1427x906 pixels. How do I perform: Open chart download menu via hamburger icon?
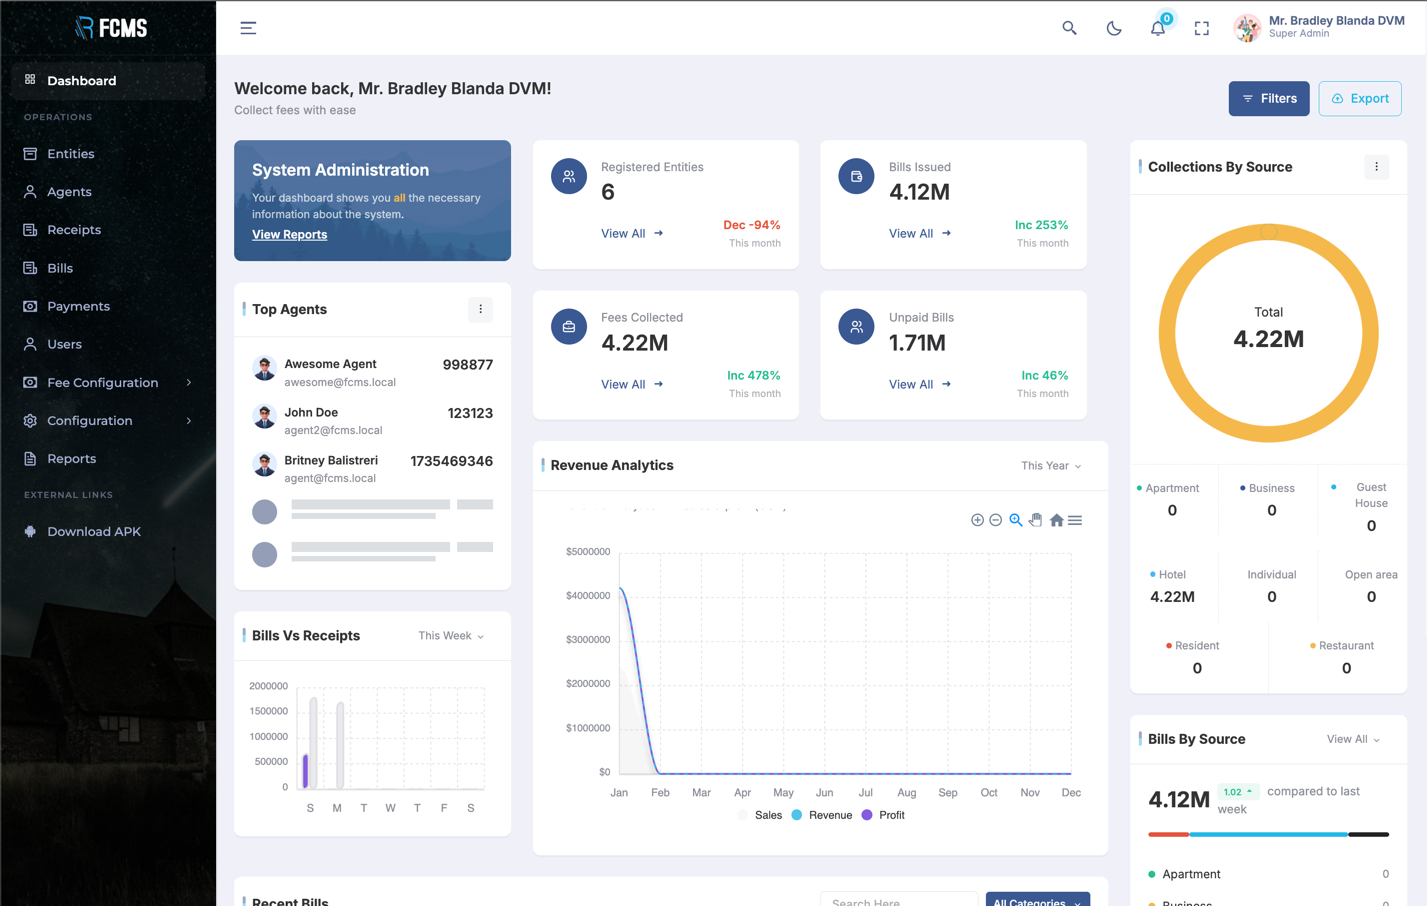point(1076,520)
